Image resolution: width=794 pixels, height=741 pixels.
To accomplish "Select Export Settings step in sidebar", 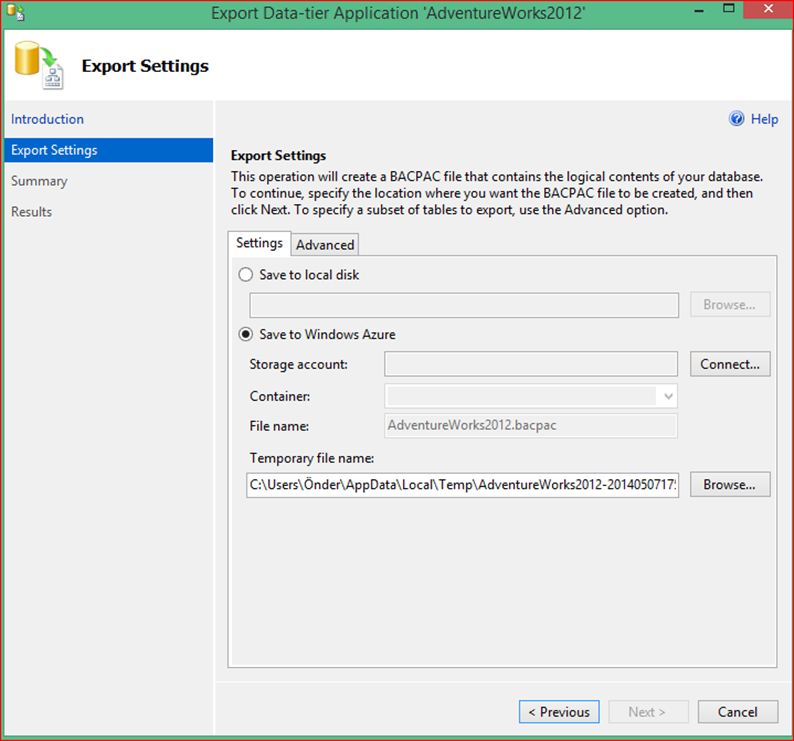I will tap(108, 150).
